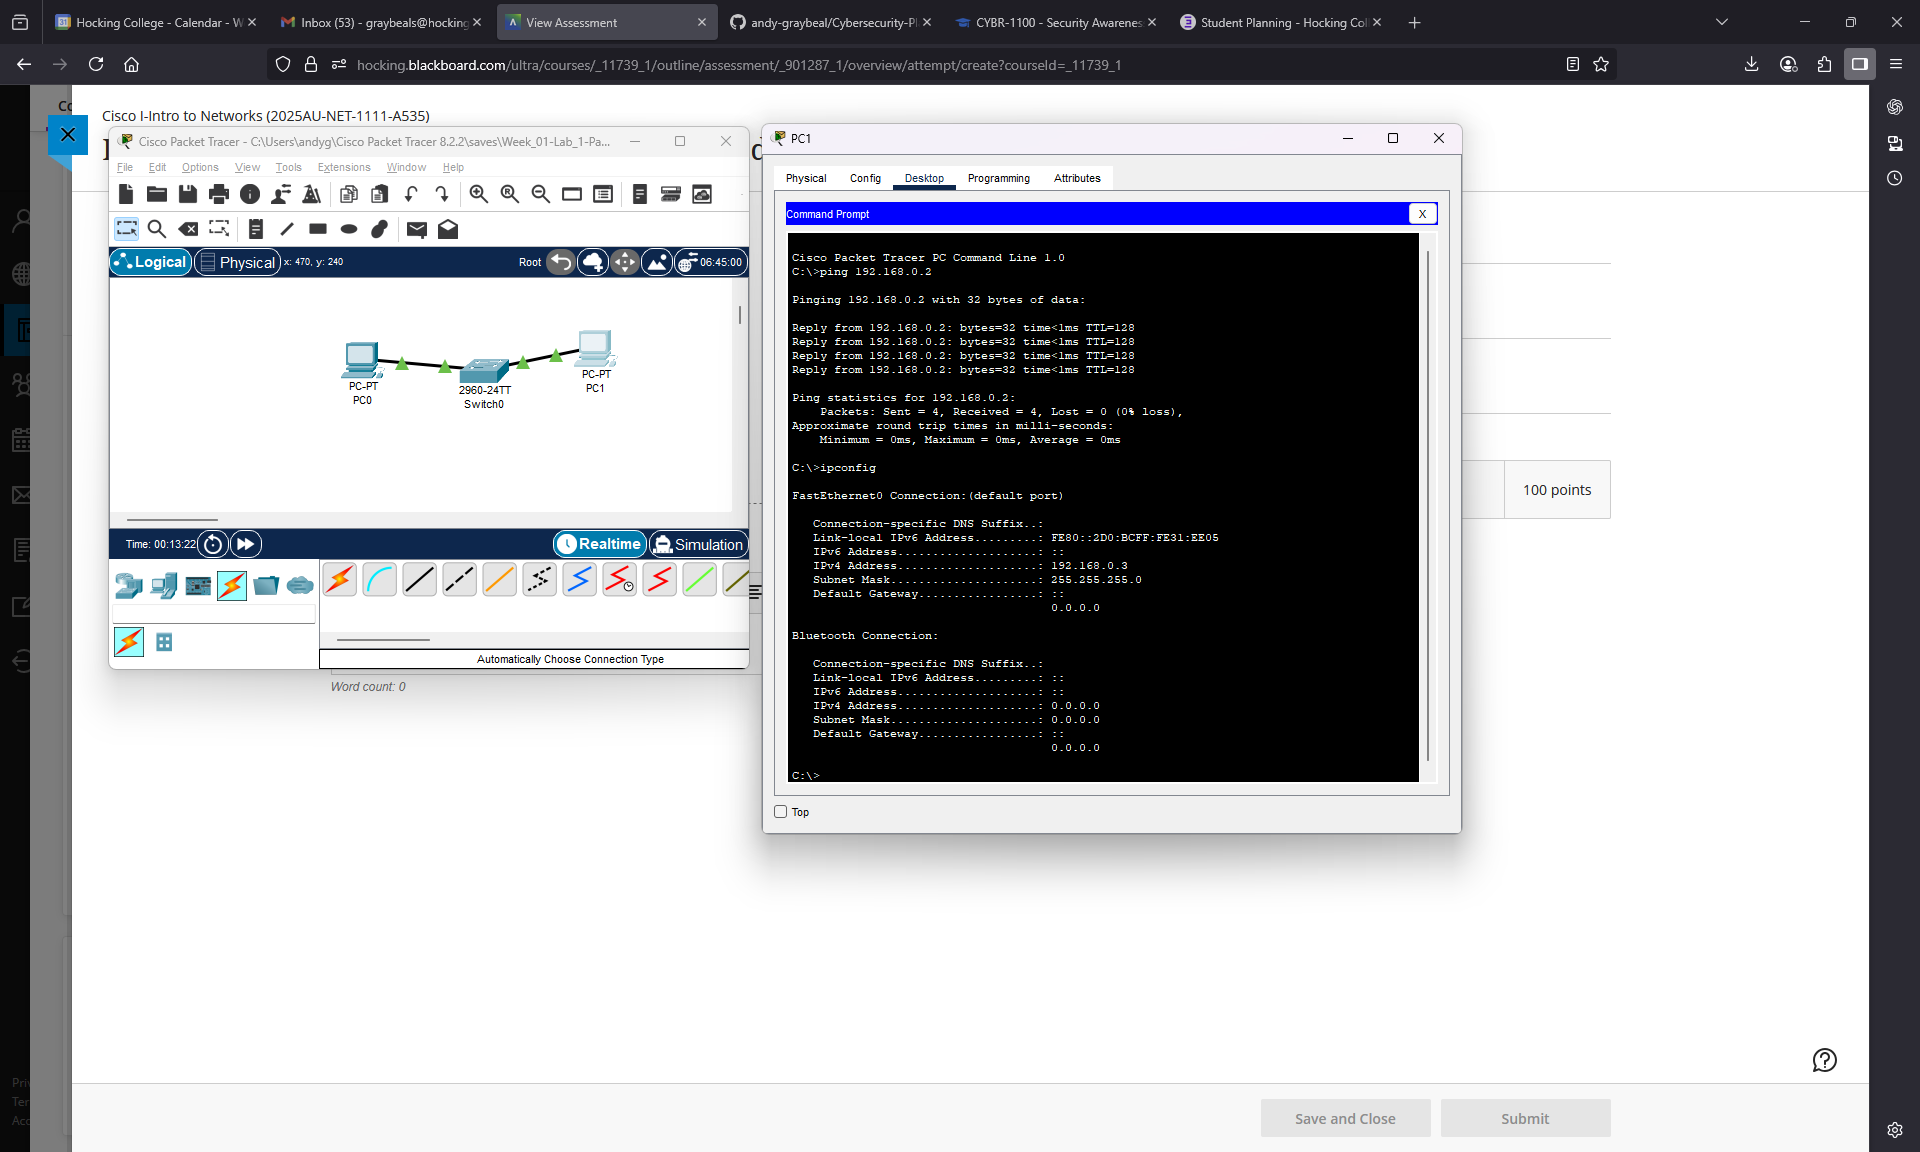This screenshot has height=1152, width=1920.
Task: Click the Save and Close button
Action: pos(1345,1118)
